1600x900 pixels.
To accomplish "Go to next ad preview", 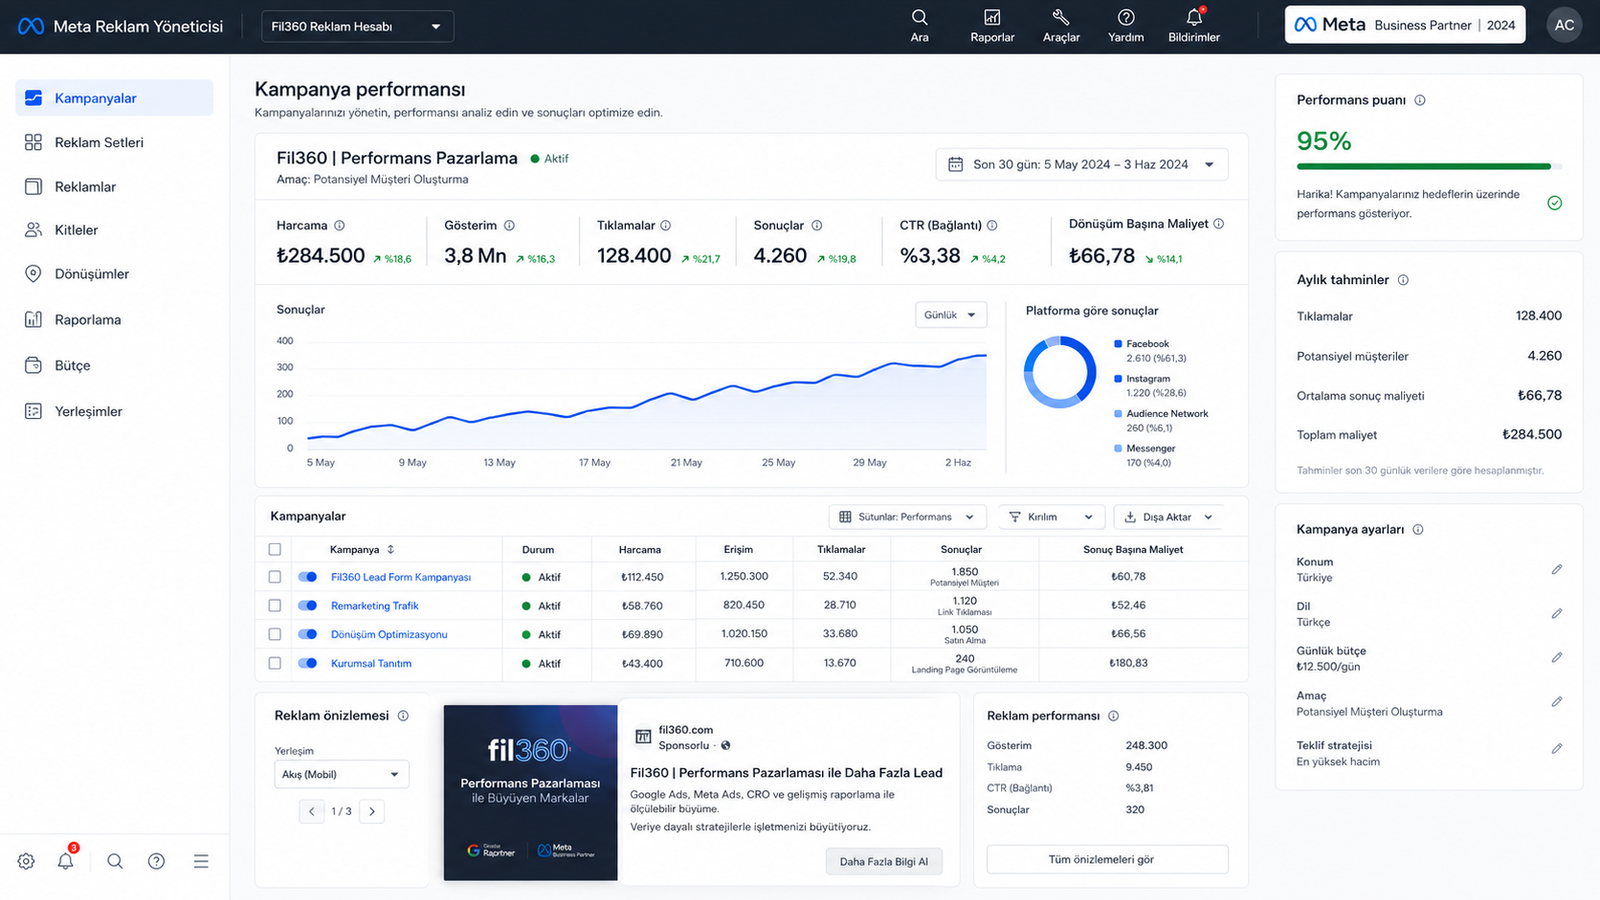I will coord(372,811).
